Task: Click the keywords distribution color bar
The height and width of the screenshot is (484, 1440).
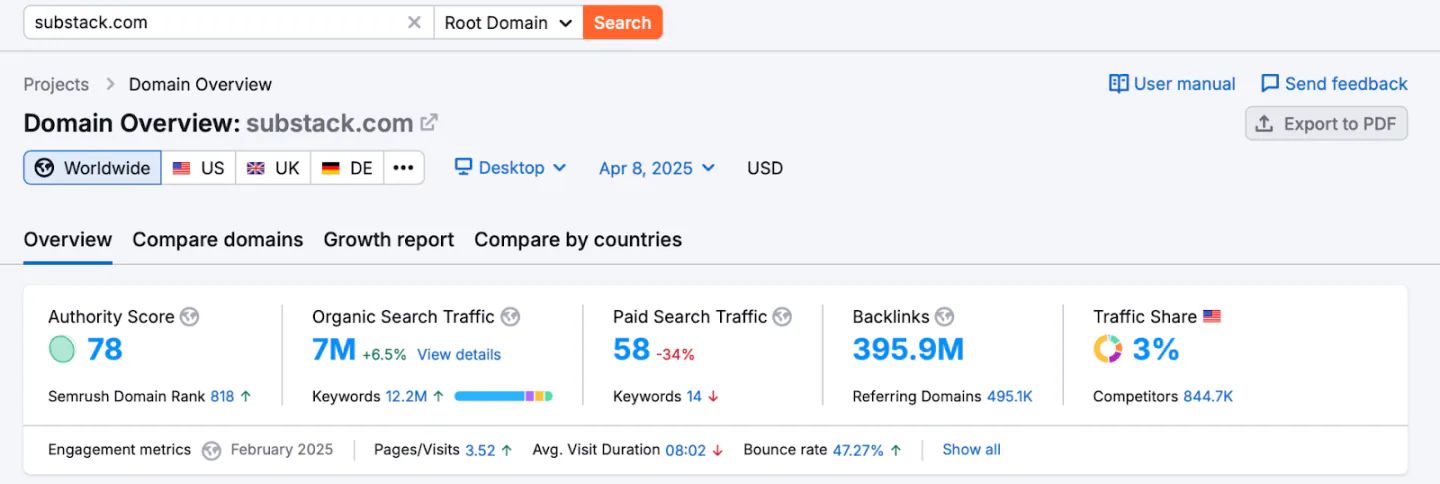Action: click(x=504, y=396)
